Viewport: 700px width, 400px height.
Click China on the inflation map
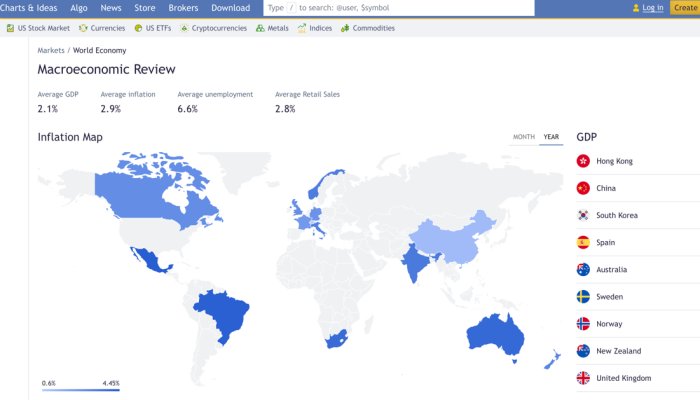point(451,241)
